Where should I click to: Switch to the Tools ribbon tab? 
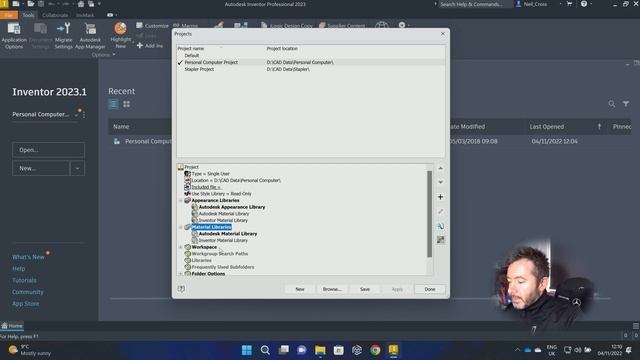coord(29,15)
